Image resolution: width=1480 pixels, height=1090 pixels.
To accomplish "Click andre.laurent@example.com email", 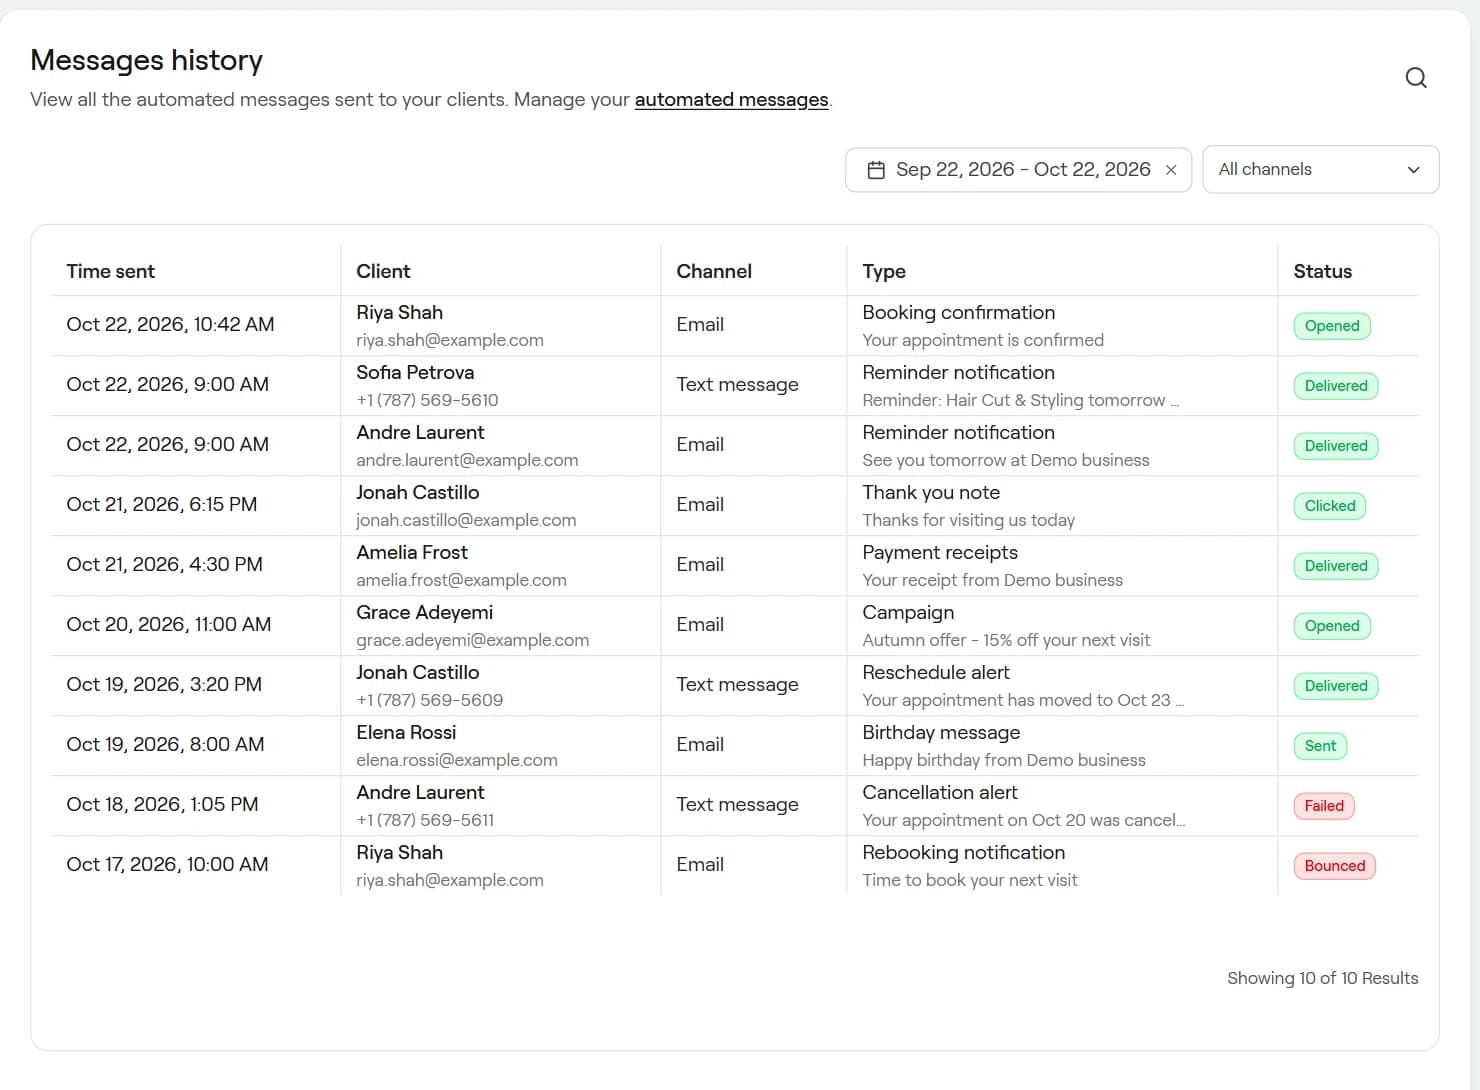I will coord(467,460).
